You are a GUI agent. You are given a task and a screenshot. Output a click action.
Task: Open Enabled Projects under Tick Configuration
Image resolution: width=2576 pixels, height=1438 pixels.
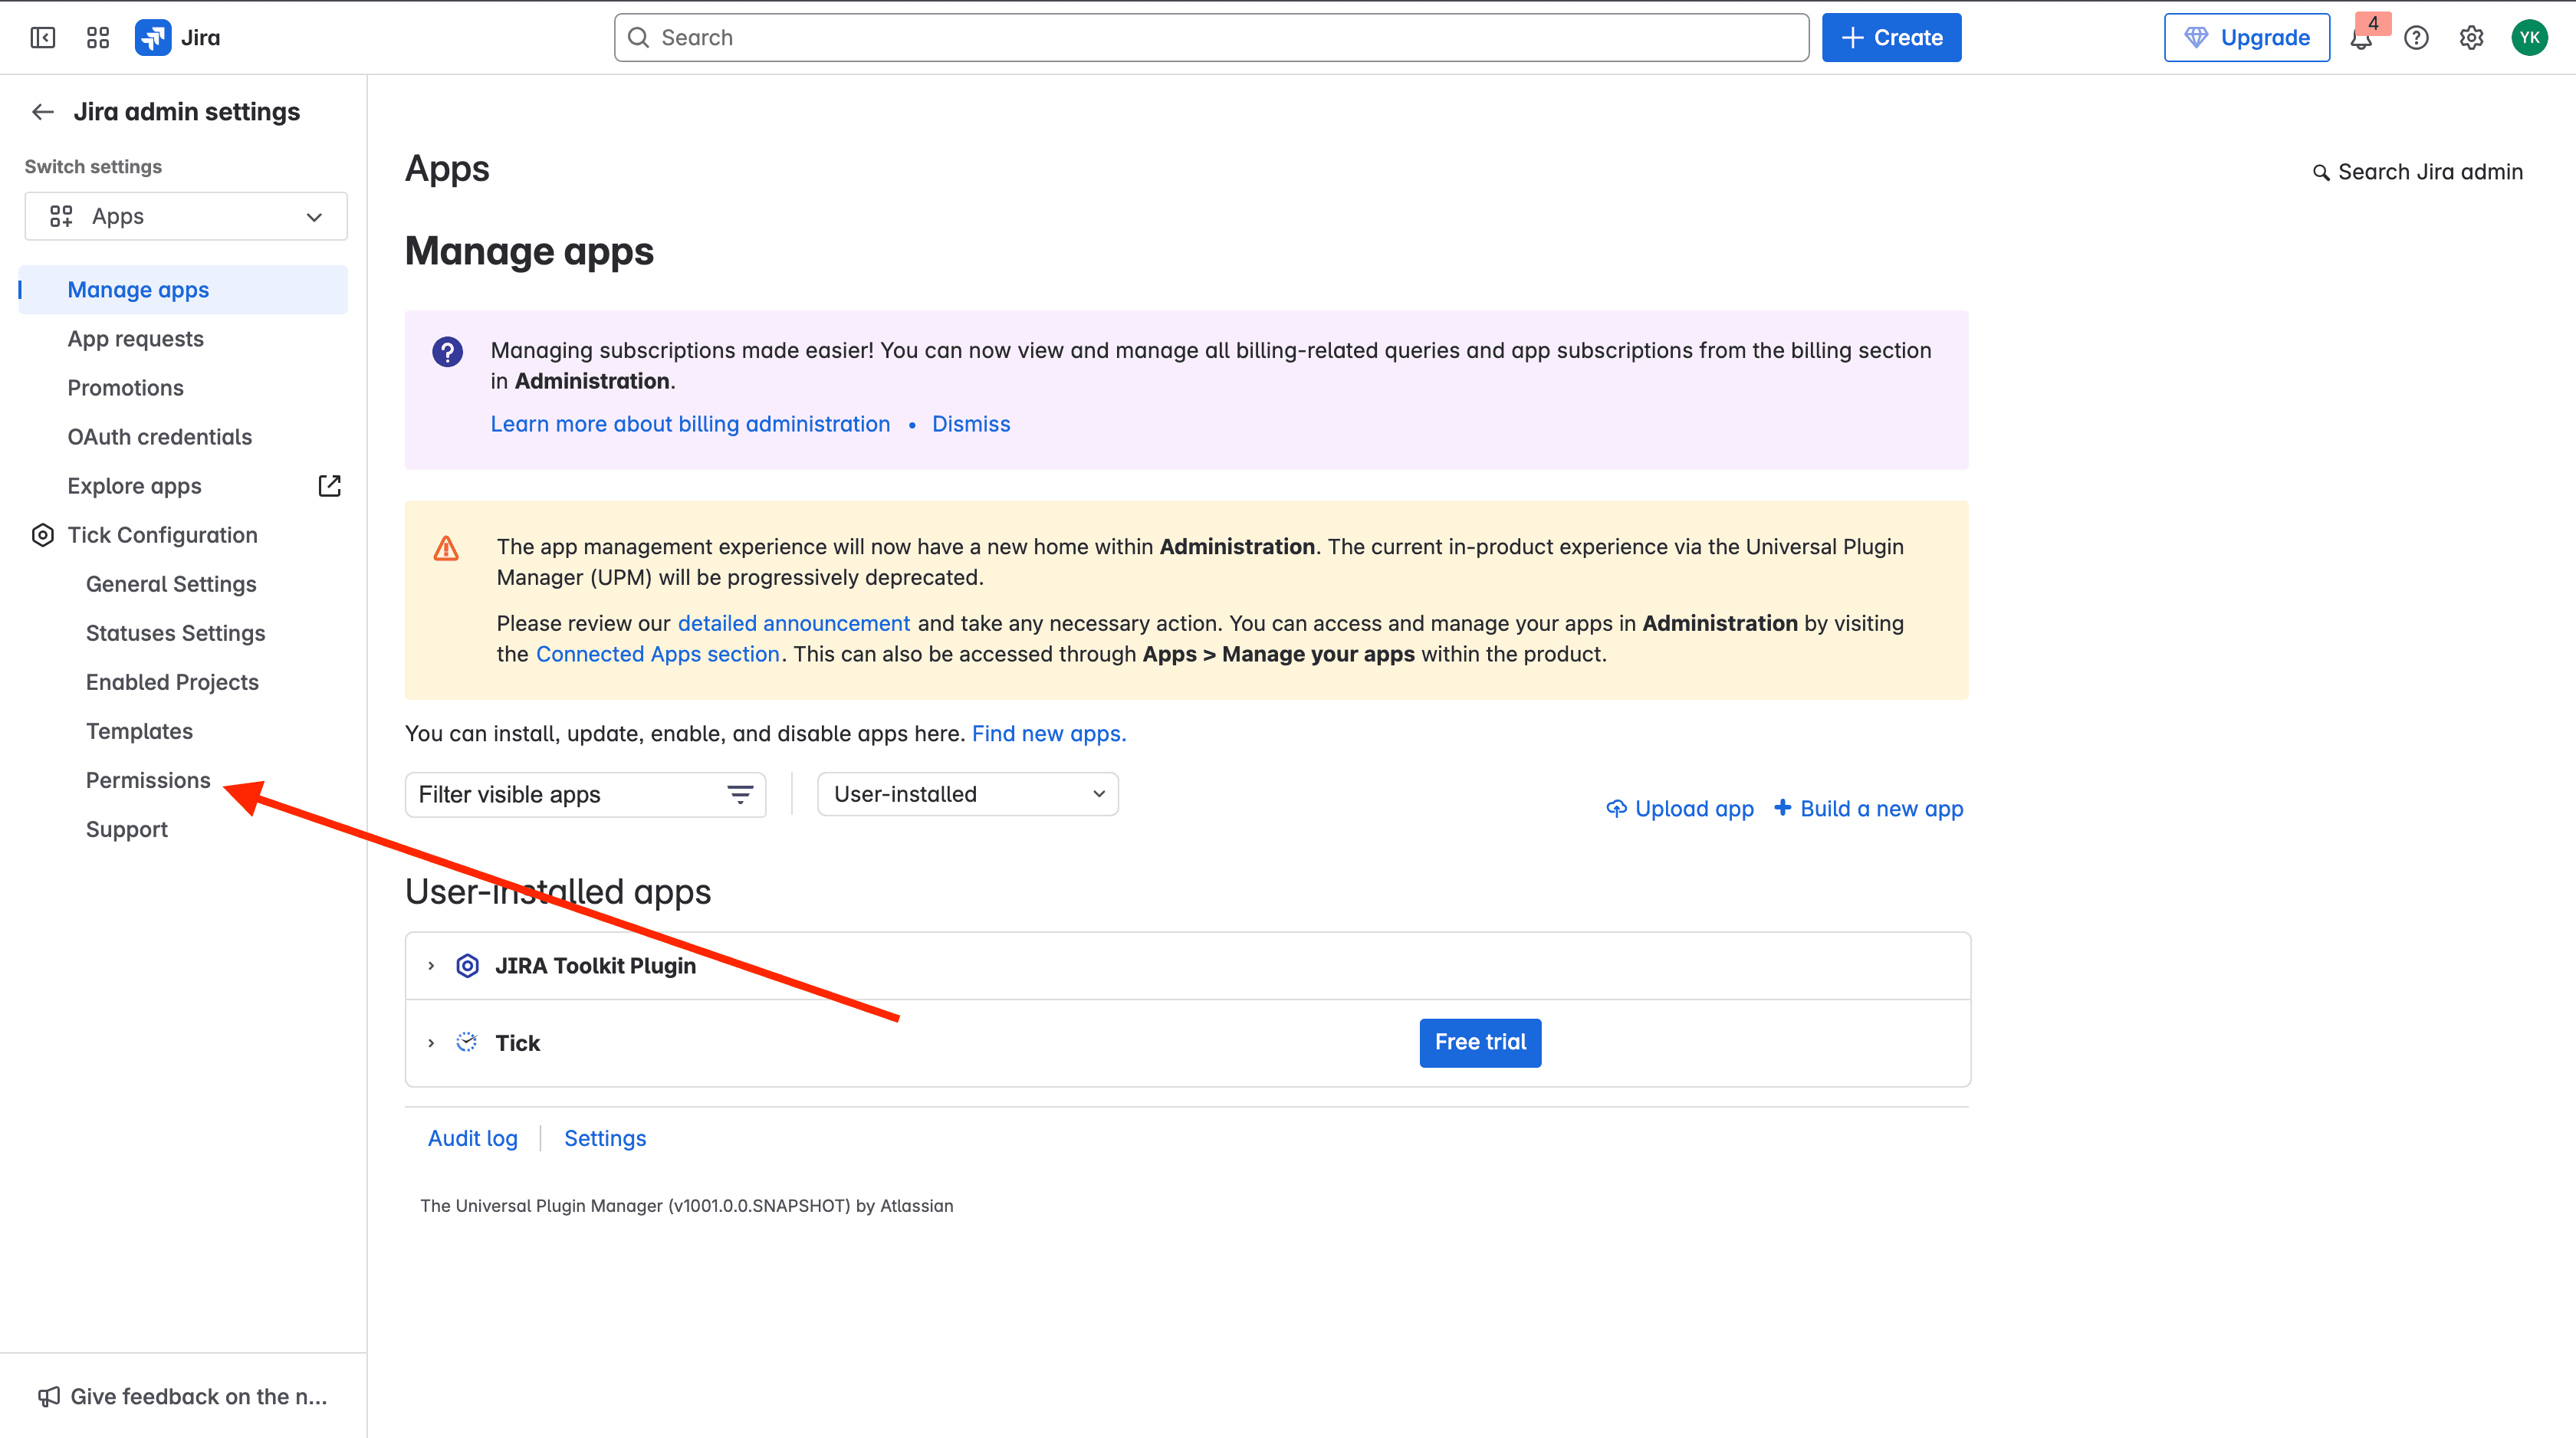click(172, 682)
